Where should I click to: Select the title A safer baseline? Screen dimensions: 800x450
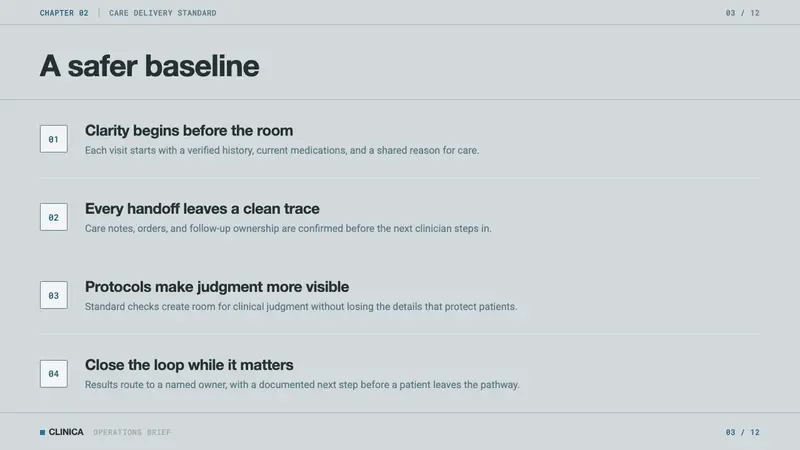click(x=149, y=66)
